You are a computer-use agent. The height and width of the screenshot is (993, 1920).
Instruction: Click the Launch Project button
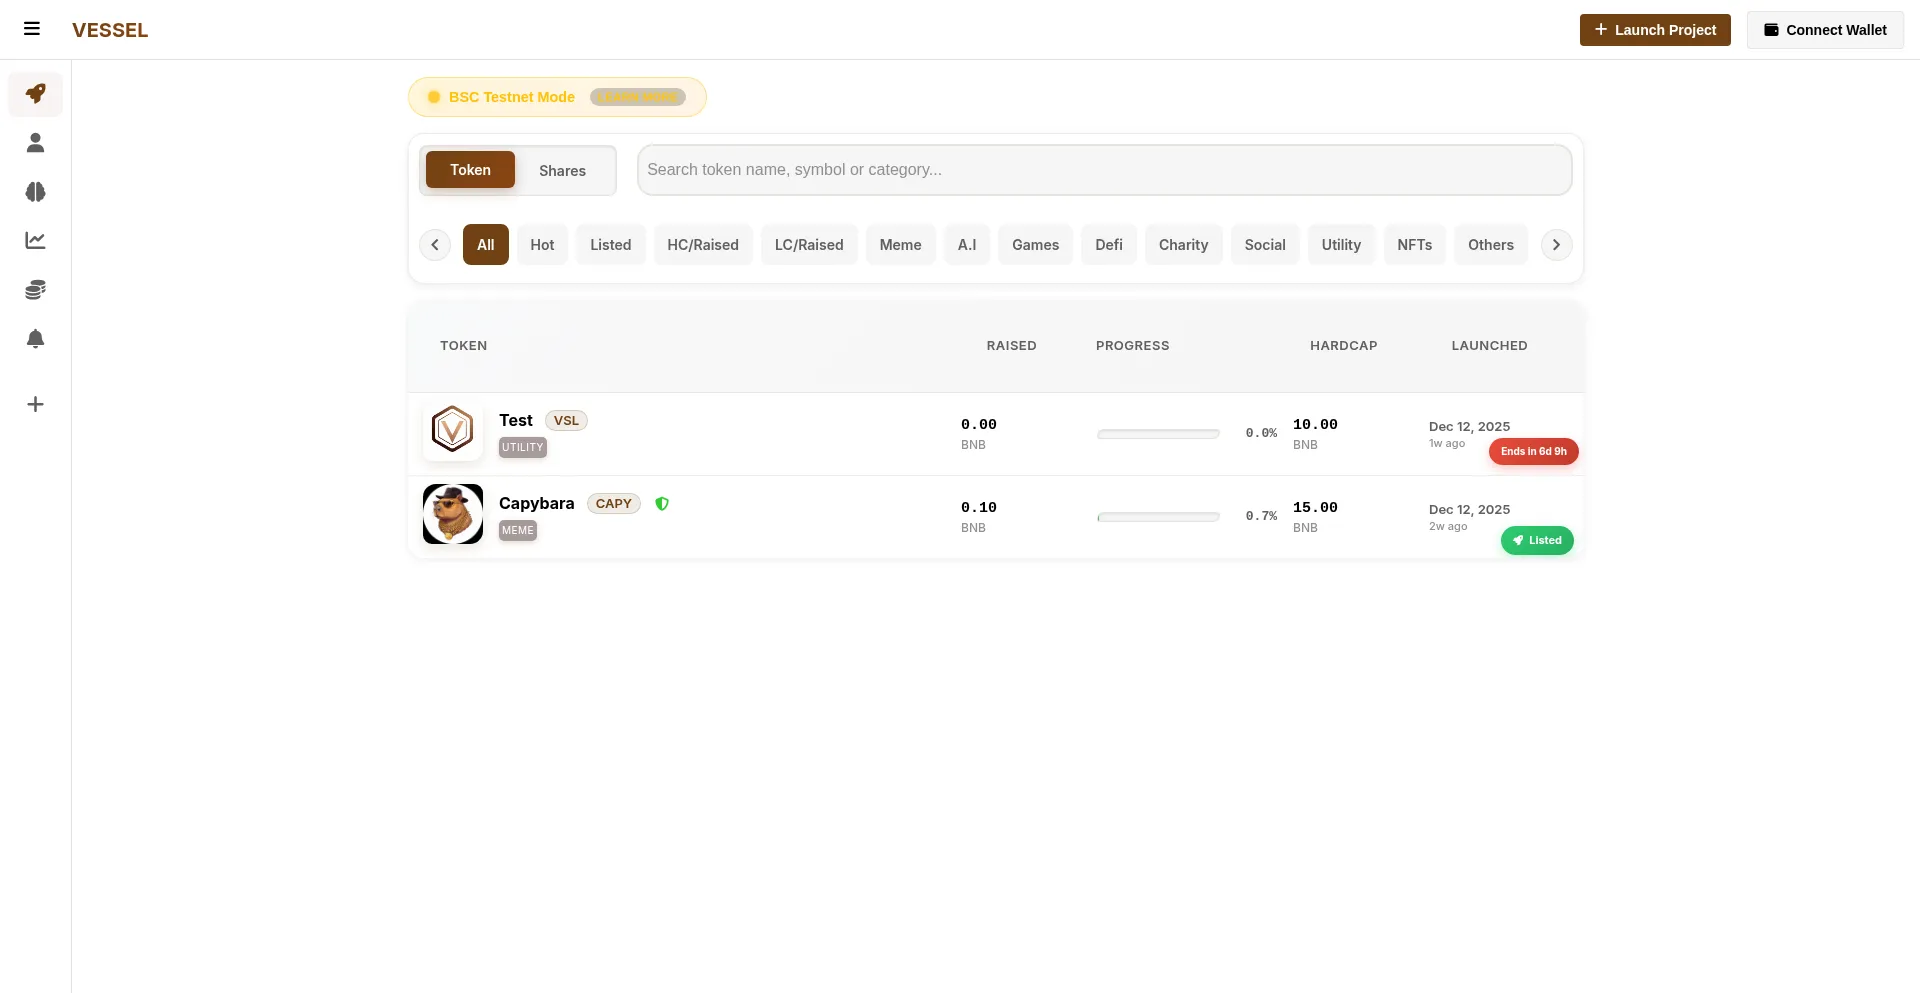coord(1654,30)
